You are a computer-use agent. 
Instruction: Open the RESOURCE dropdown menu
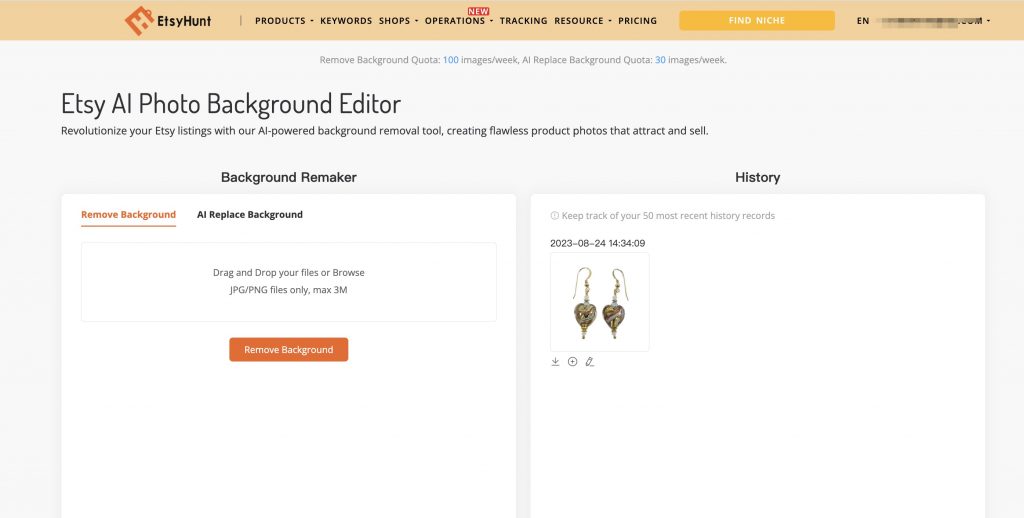(x=583, y=21)
